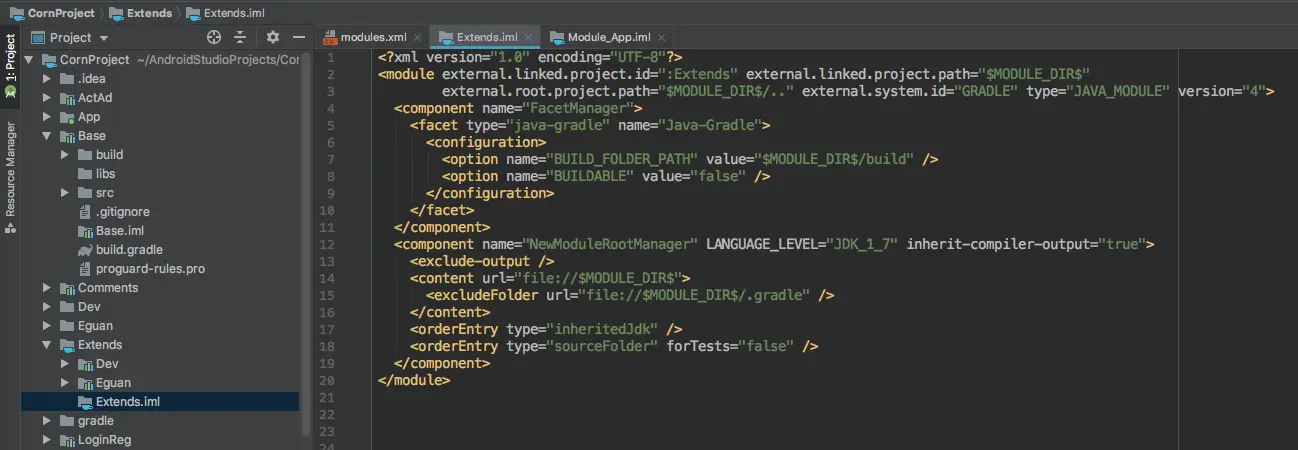Locate the opened file in Project tree
Screen dimensions: 1298x450
(x=213, y=37)
